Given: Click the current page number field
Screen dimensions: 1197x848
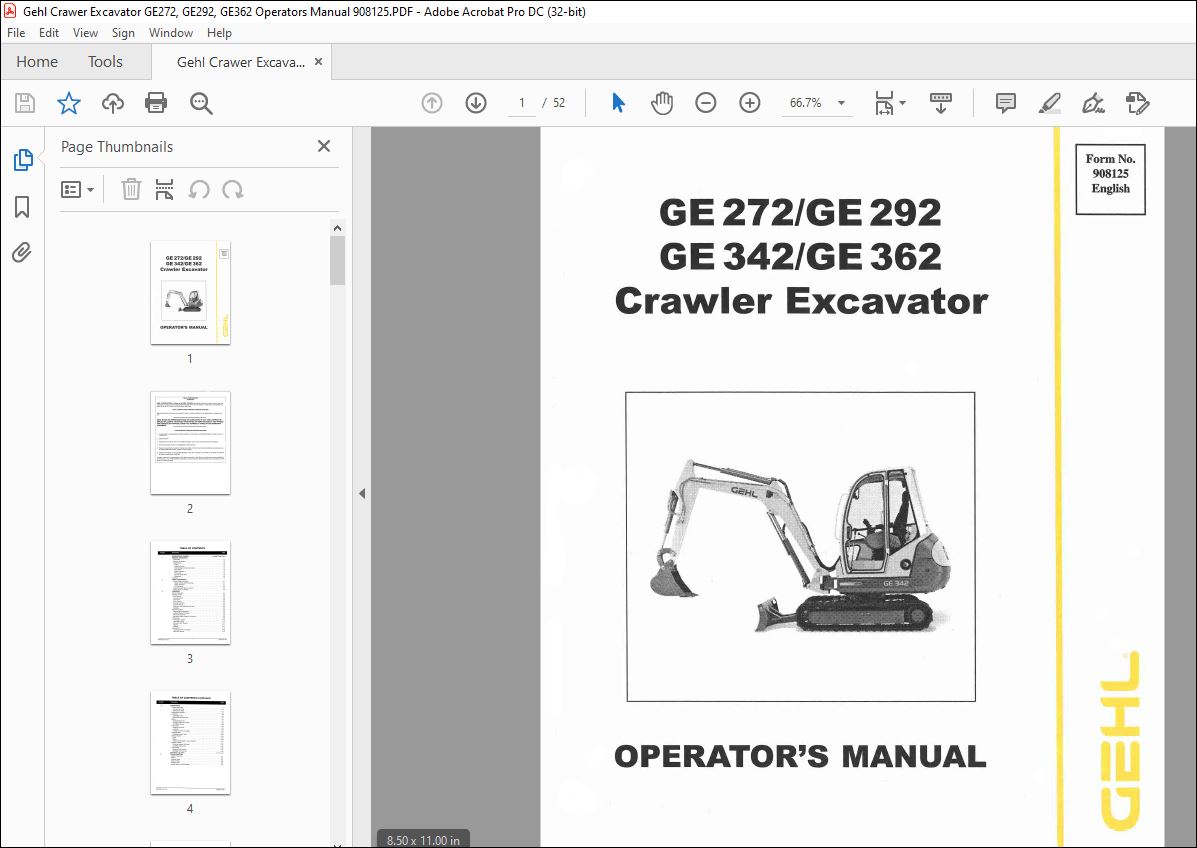Looking at the screenshot, I should (x=522, y=103).
